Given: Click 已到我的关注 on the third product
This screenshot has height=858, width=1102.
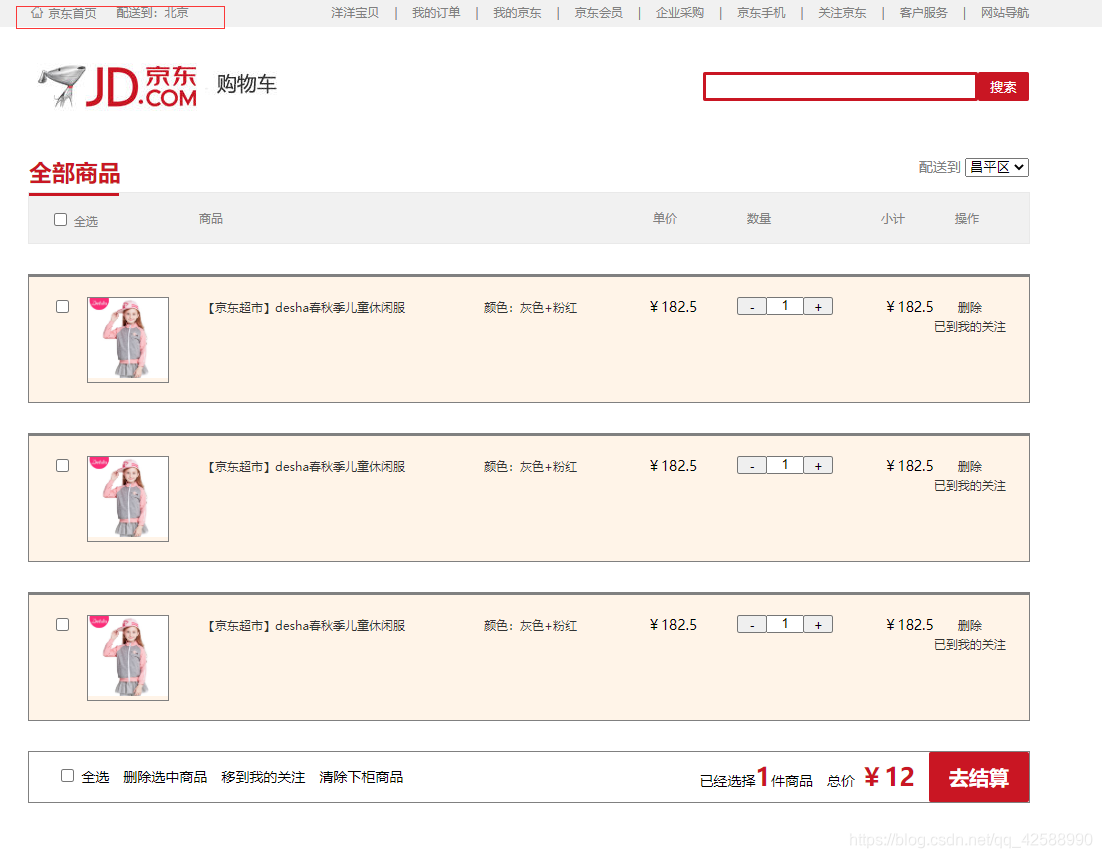Looking at the screenshot, I should coord(970,644).
